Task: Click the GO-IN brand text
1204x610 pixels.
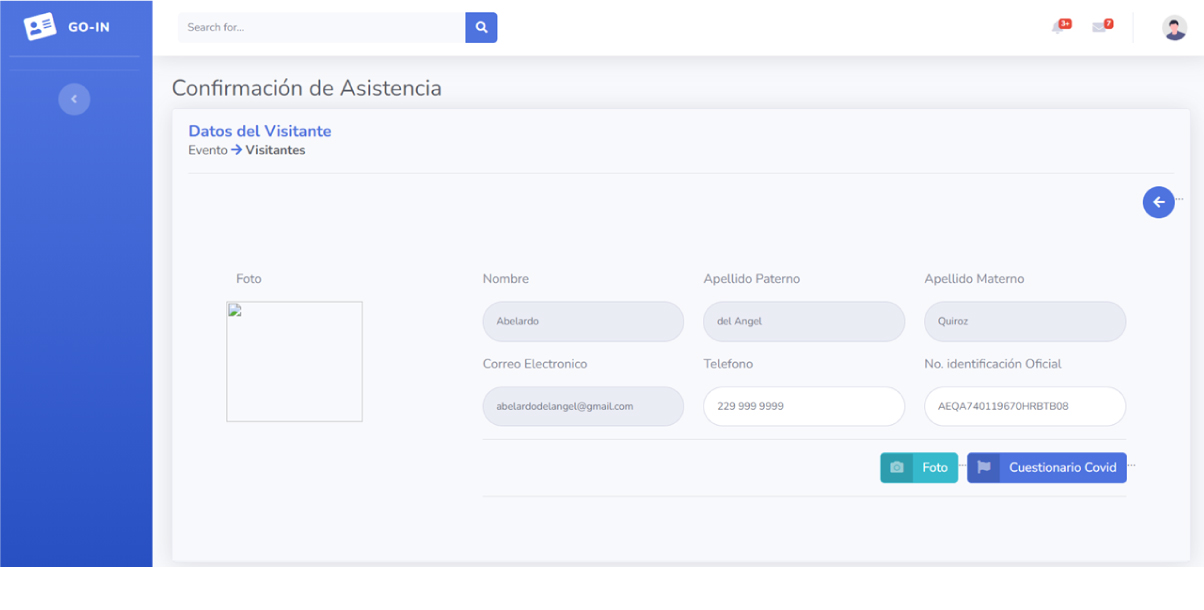Action: coord(89,27)
